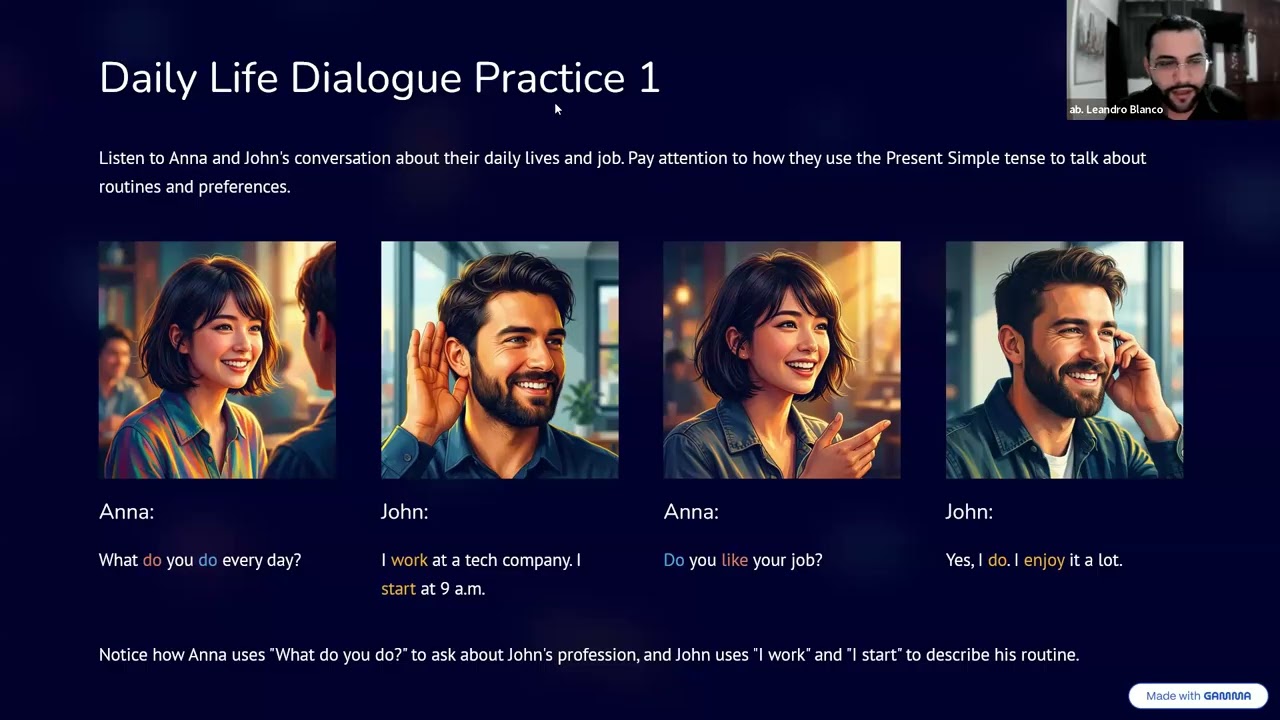Click the orange word 'like' in Anna's question

tap(734, 560)
